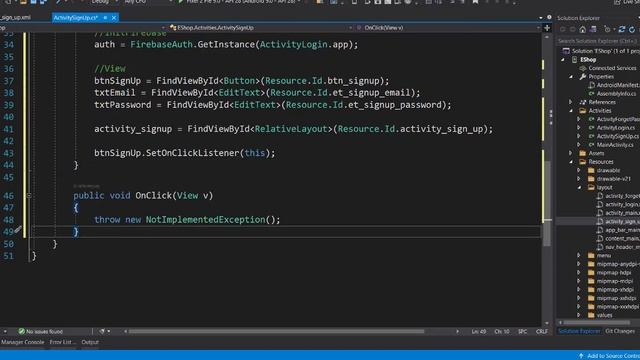Click the green No issues found checkmark
Viewport: 640px width, 360px height.
coord(22,331)
